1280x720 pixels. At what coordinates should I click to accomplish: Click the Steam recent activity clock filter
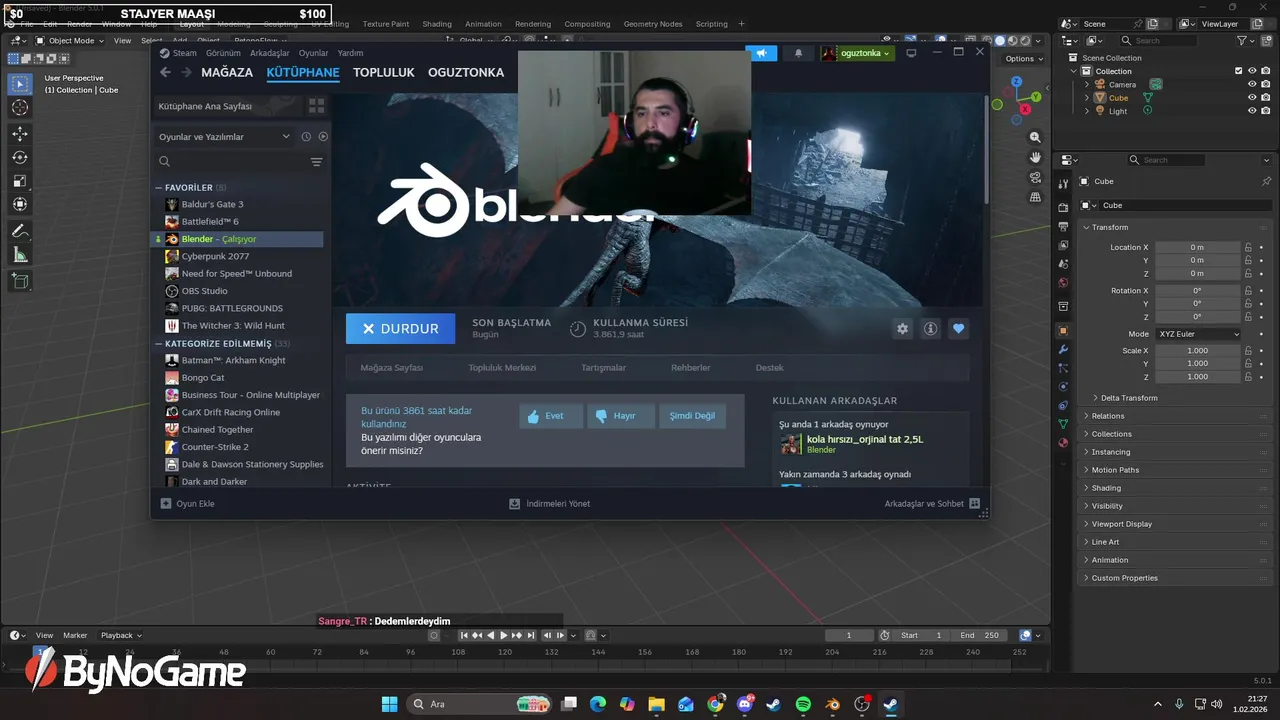pyautogui.click(x=306, y=137)
